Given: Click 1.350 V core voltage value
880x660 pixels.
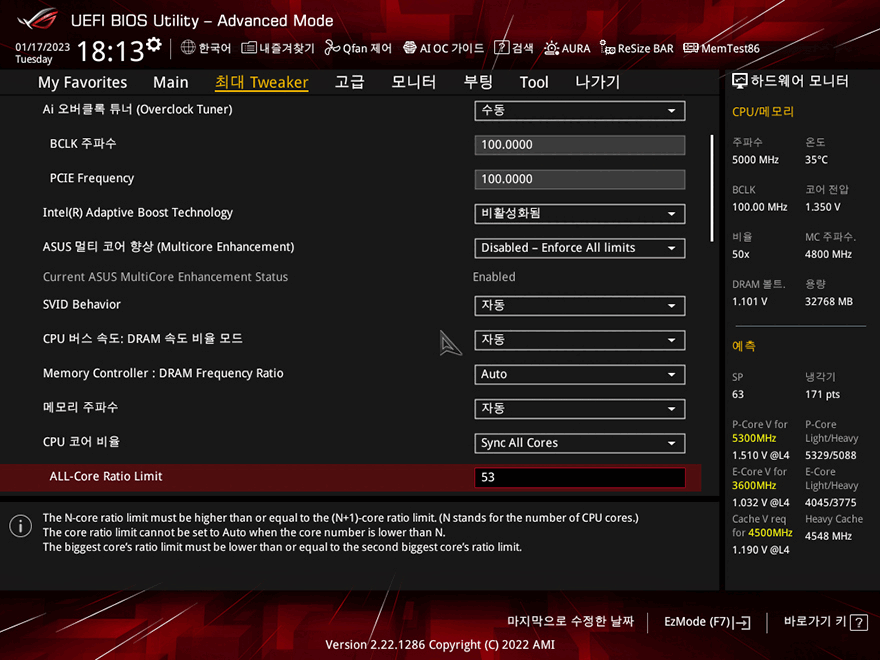Looking at the screenshot, I should coord(823,207).
